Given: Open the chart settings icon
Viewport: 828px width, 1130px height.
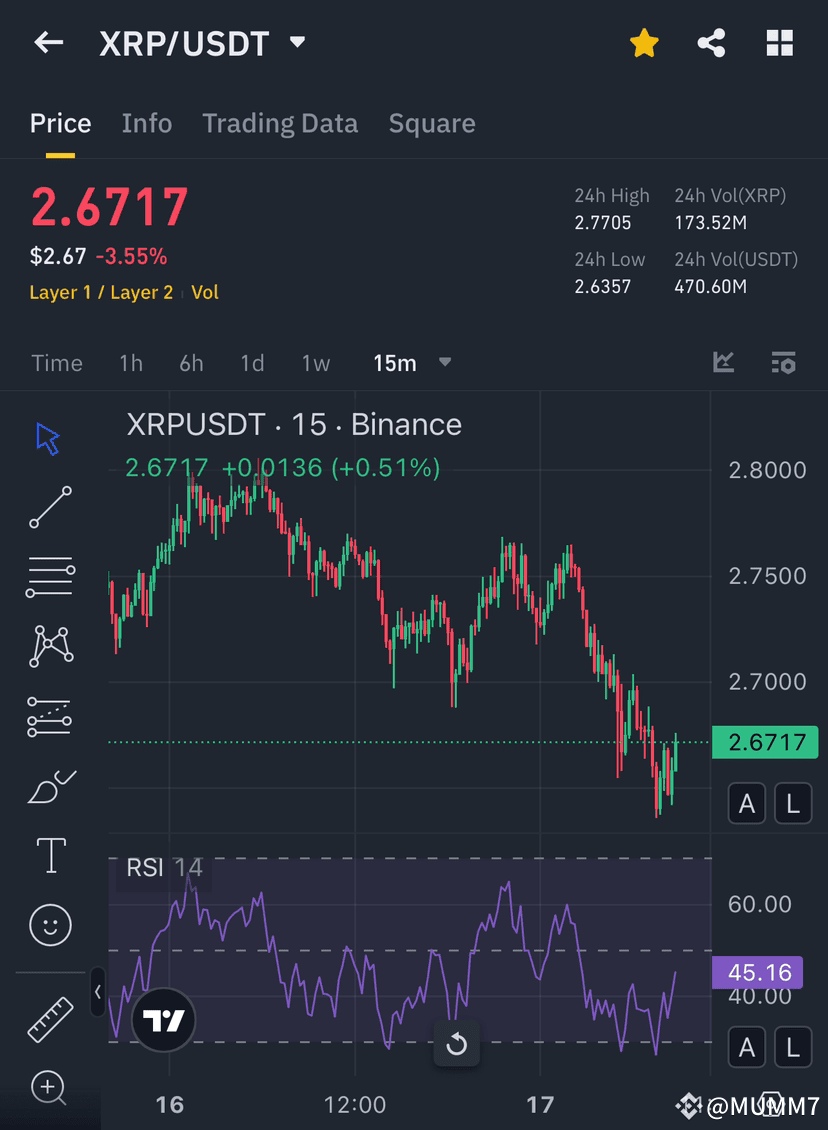Looking at the screenshot, I should (783, 362).
